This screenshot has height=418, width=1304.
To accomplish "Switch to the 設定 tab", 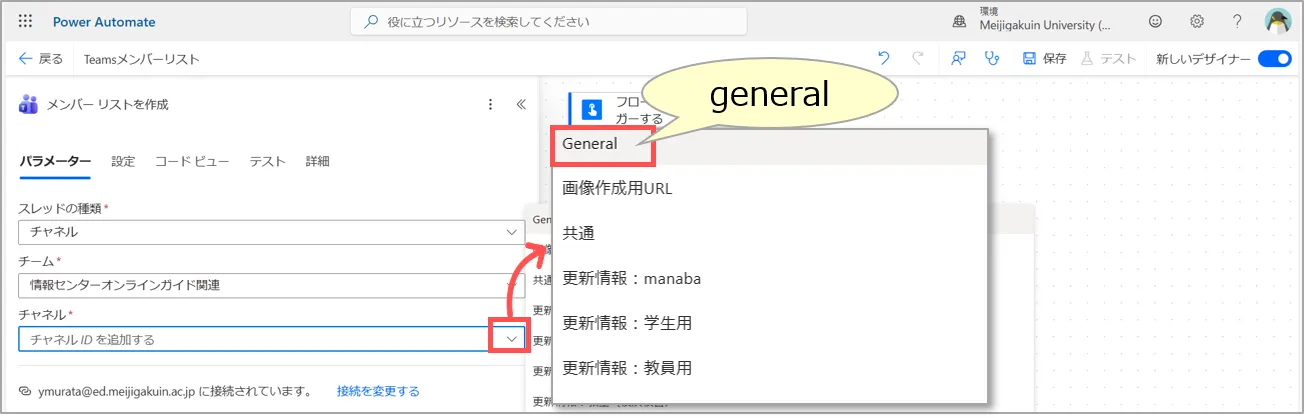I will point(123,162).
